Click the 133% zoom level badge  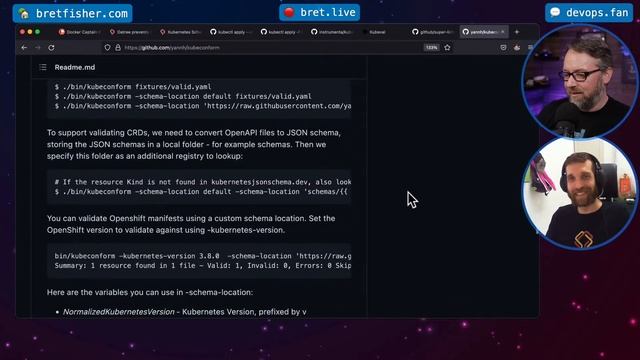[x=431, y=48]
